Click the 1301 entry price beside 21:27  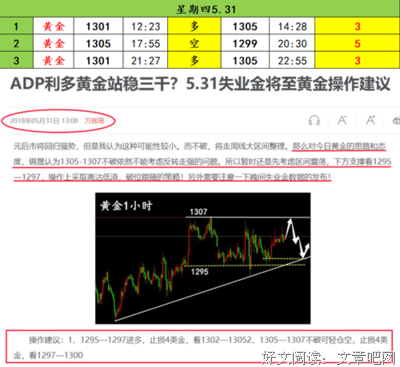[98, 61]
